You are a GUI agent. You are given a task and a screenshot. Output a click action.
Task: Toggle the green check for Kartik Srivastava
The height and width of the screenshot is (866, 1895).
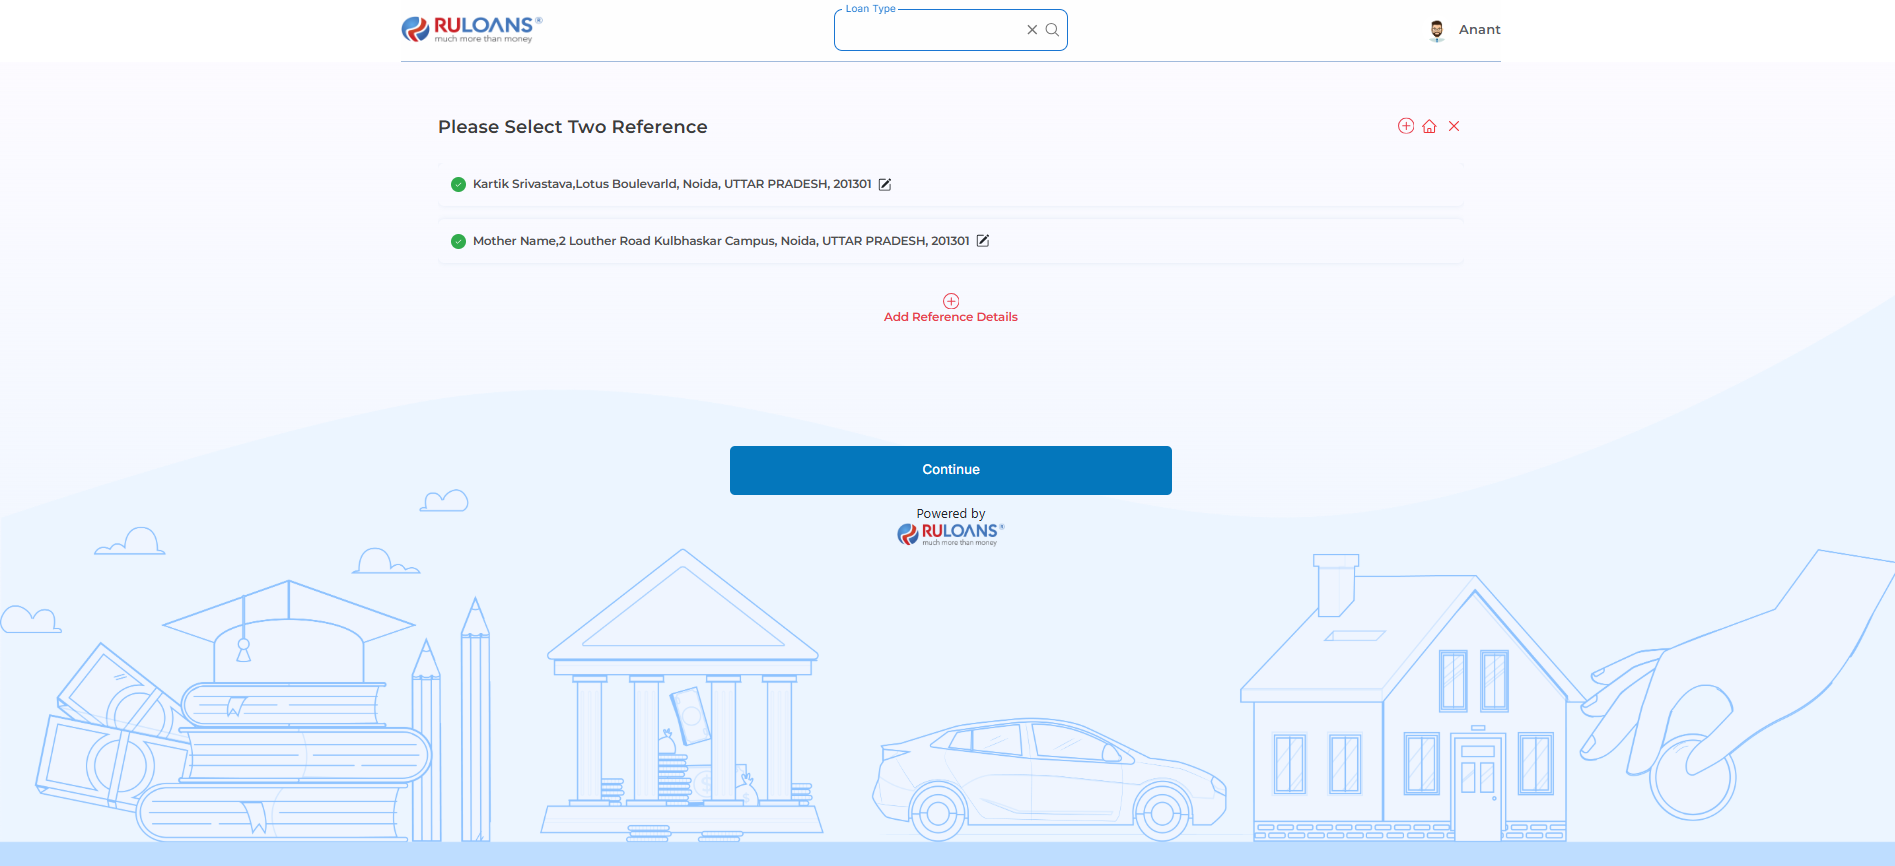point(458,184)
